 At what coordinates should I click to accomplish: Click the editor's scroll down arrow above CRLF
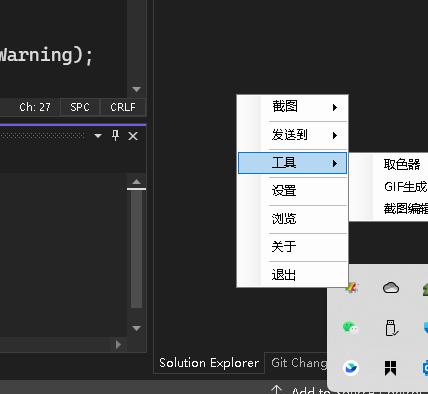coord(136,89)
